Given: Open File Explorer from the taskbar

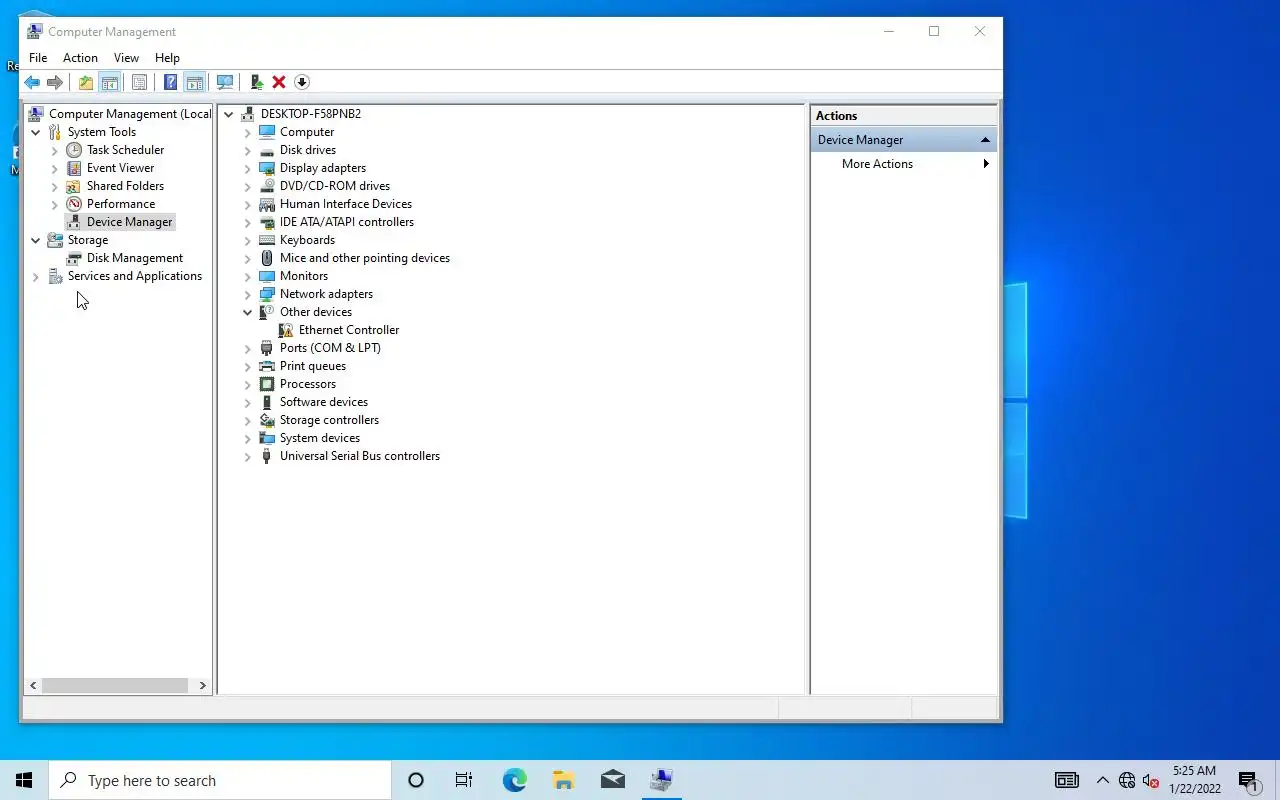Looking at the screenshot, I should point(563,780).
